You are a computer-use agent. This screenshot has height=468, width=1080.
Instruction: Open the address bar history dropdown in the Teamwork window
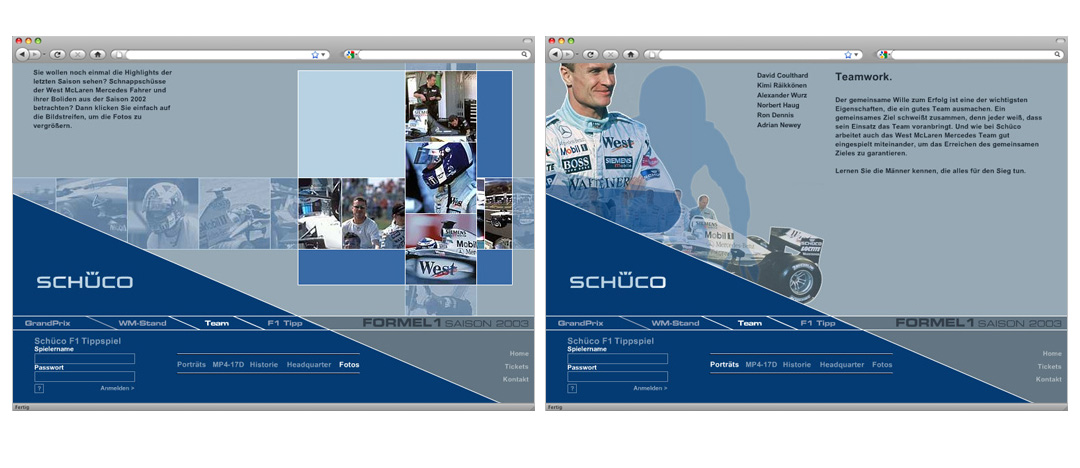click(856, 54)
